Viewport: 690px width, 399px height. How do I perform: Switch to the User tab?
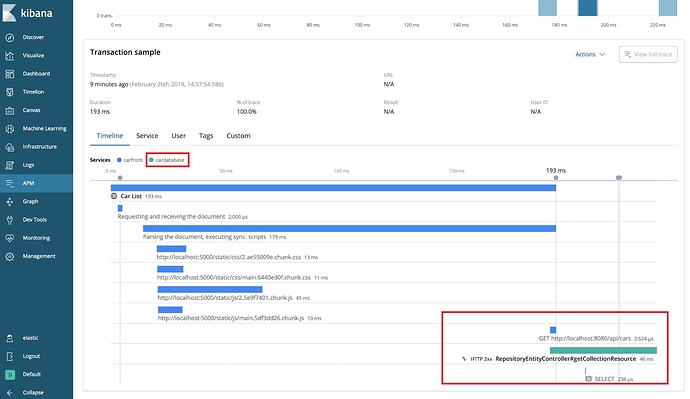point(178,136)
